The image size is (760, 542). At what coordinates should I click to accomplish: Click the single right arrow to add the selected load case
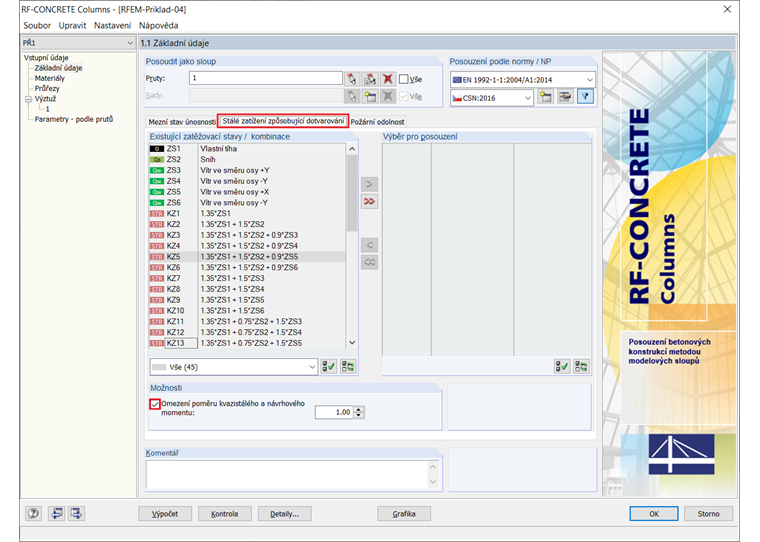pyautogui.click(x=369, y=184)
